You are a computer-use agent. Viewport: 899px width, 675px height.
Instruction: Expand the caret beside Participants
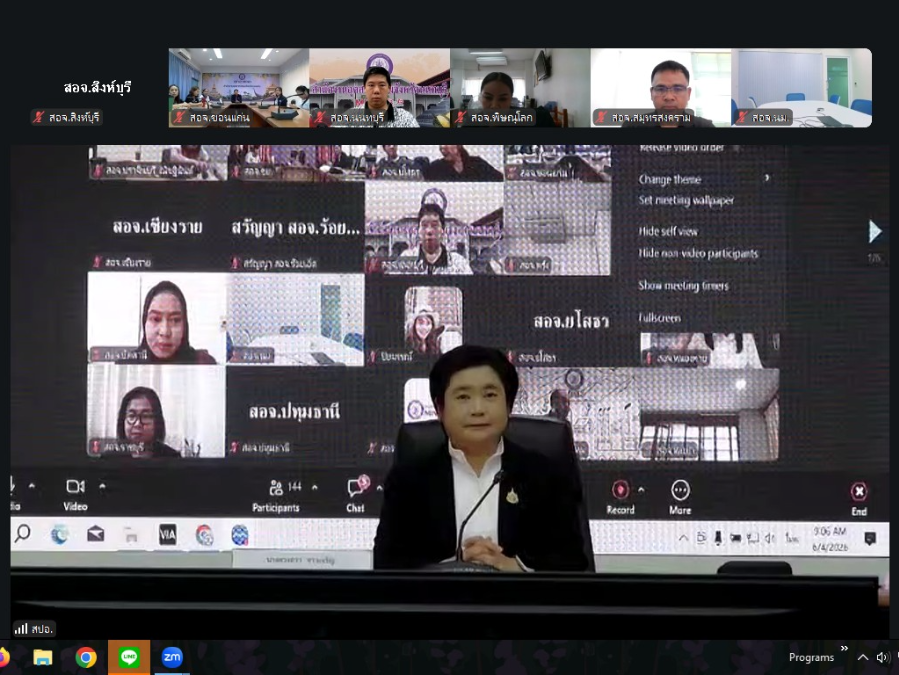coord(315,487)
